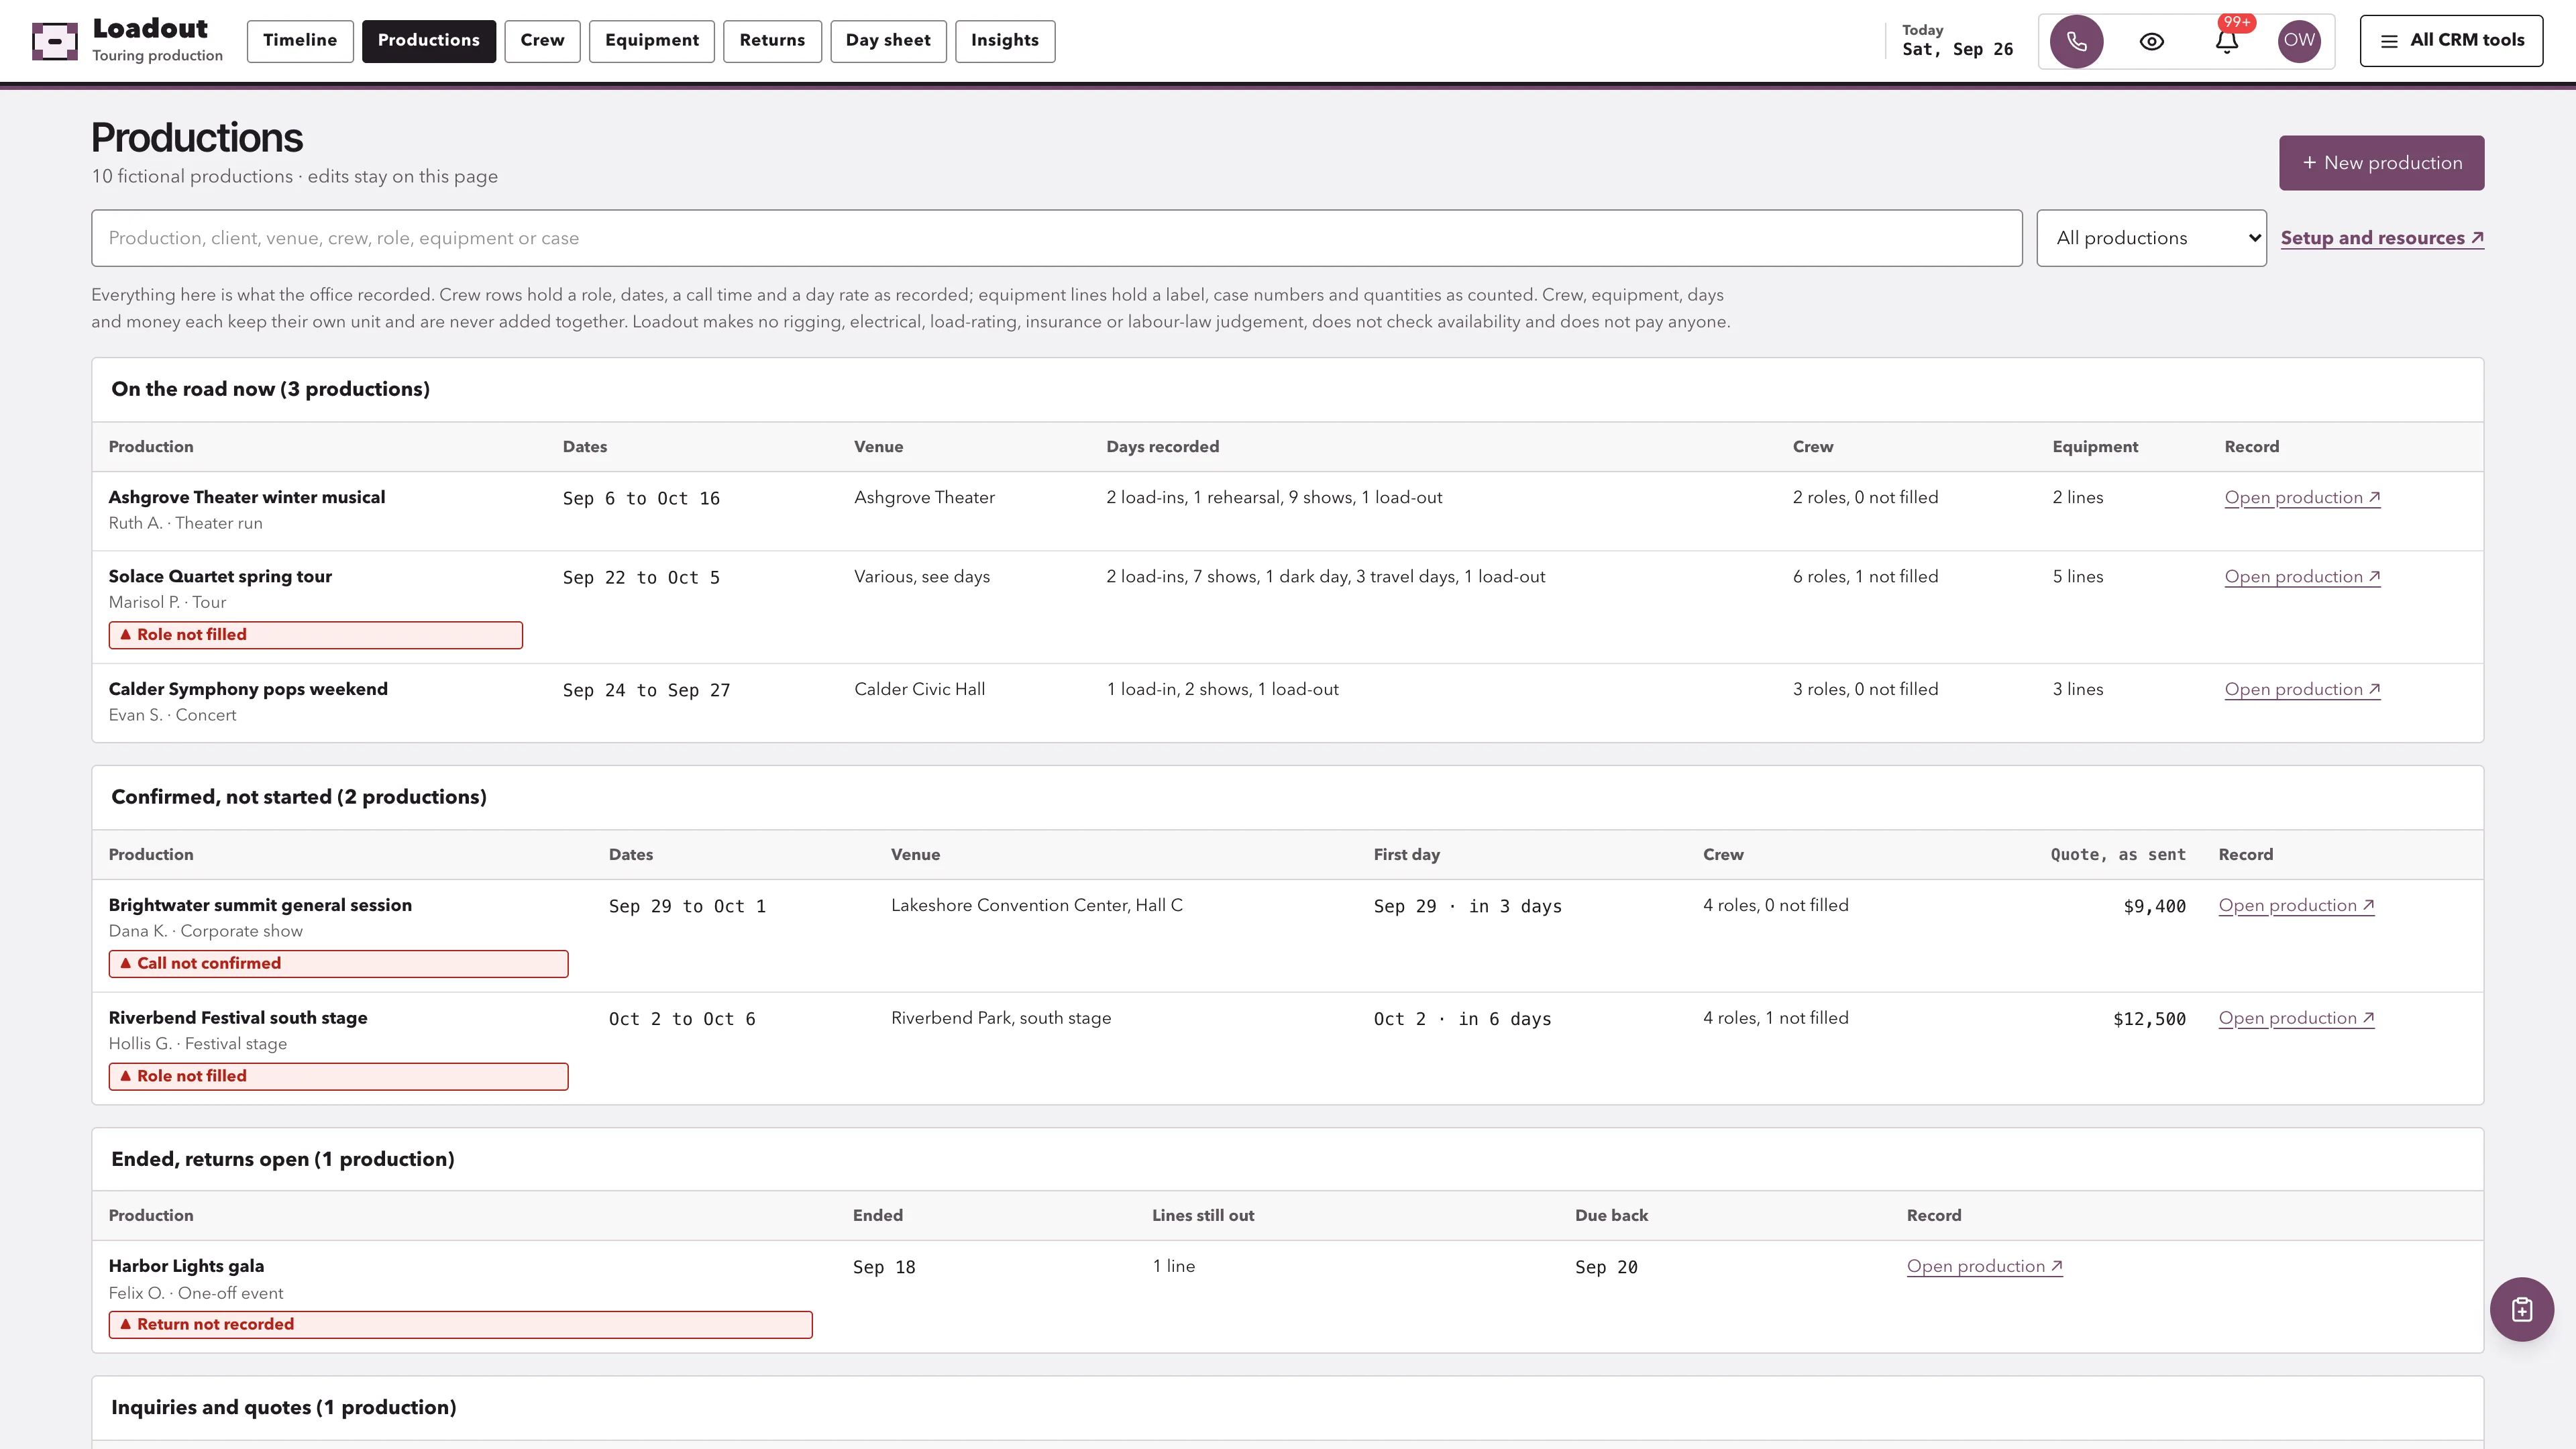
Task: Open the Day sheet tab
Action: point(888,41)
